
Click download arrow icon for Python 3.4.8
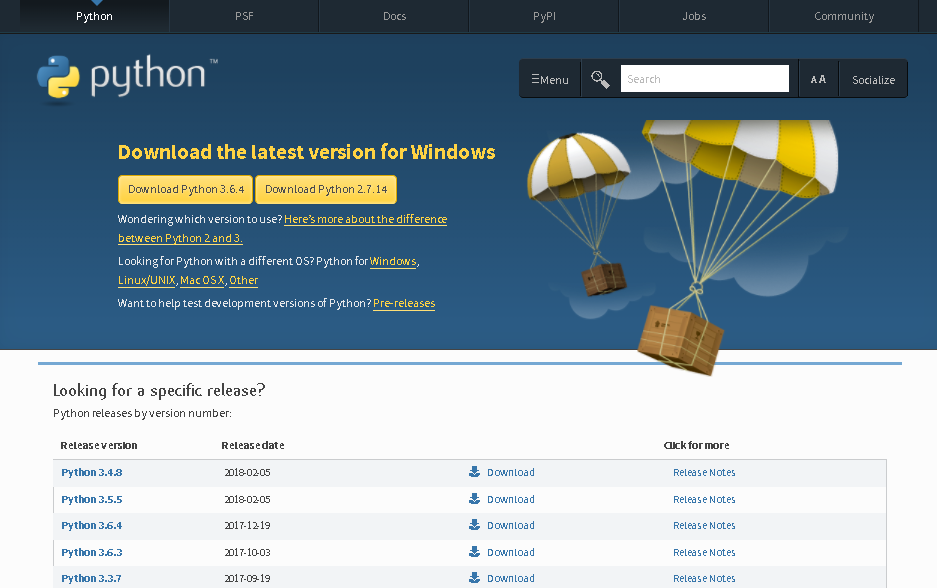click(x=475, y=472)
